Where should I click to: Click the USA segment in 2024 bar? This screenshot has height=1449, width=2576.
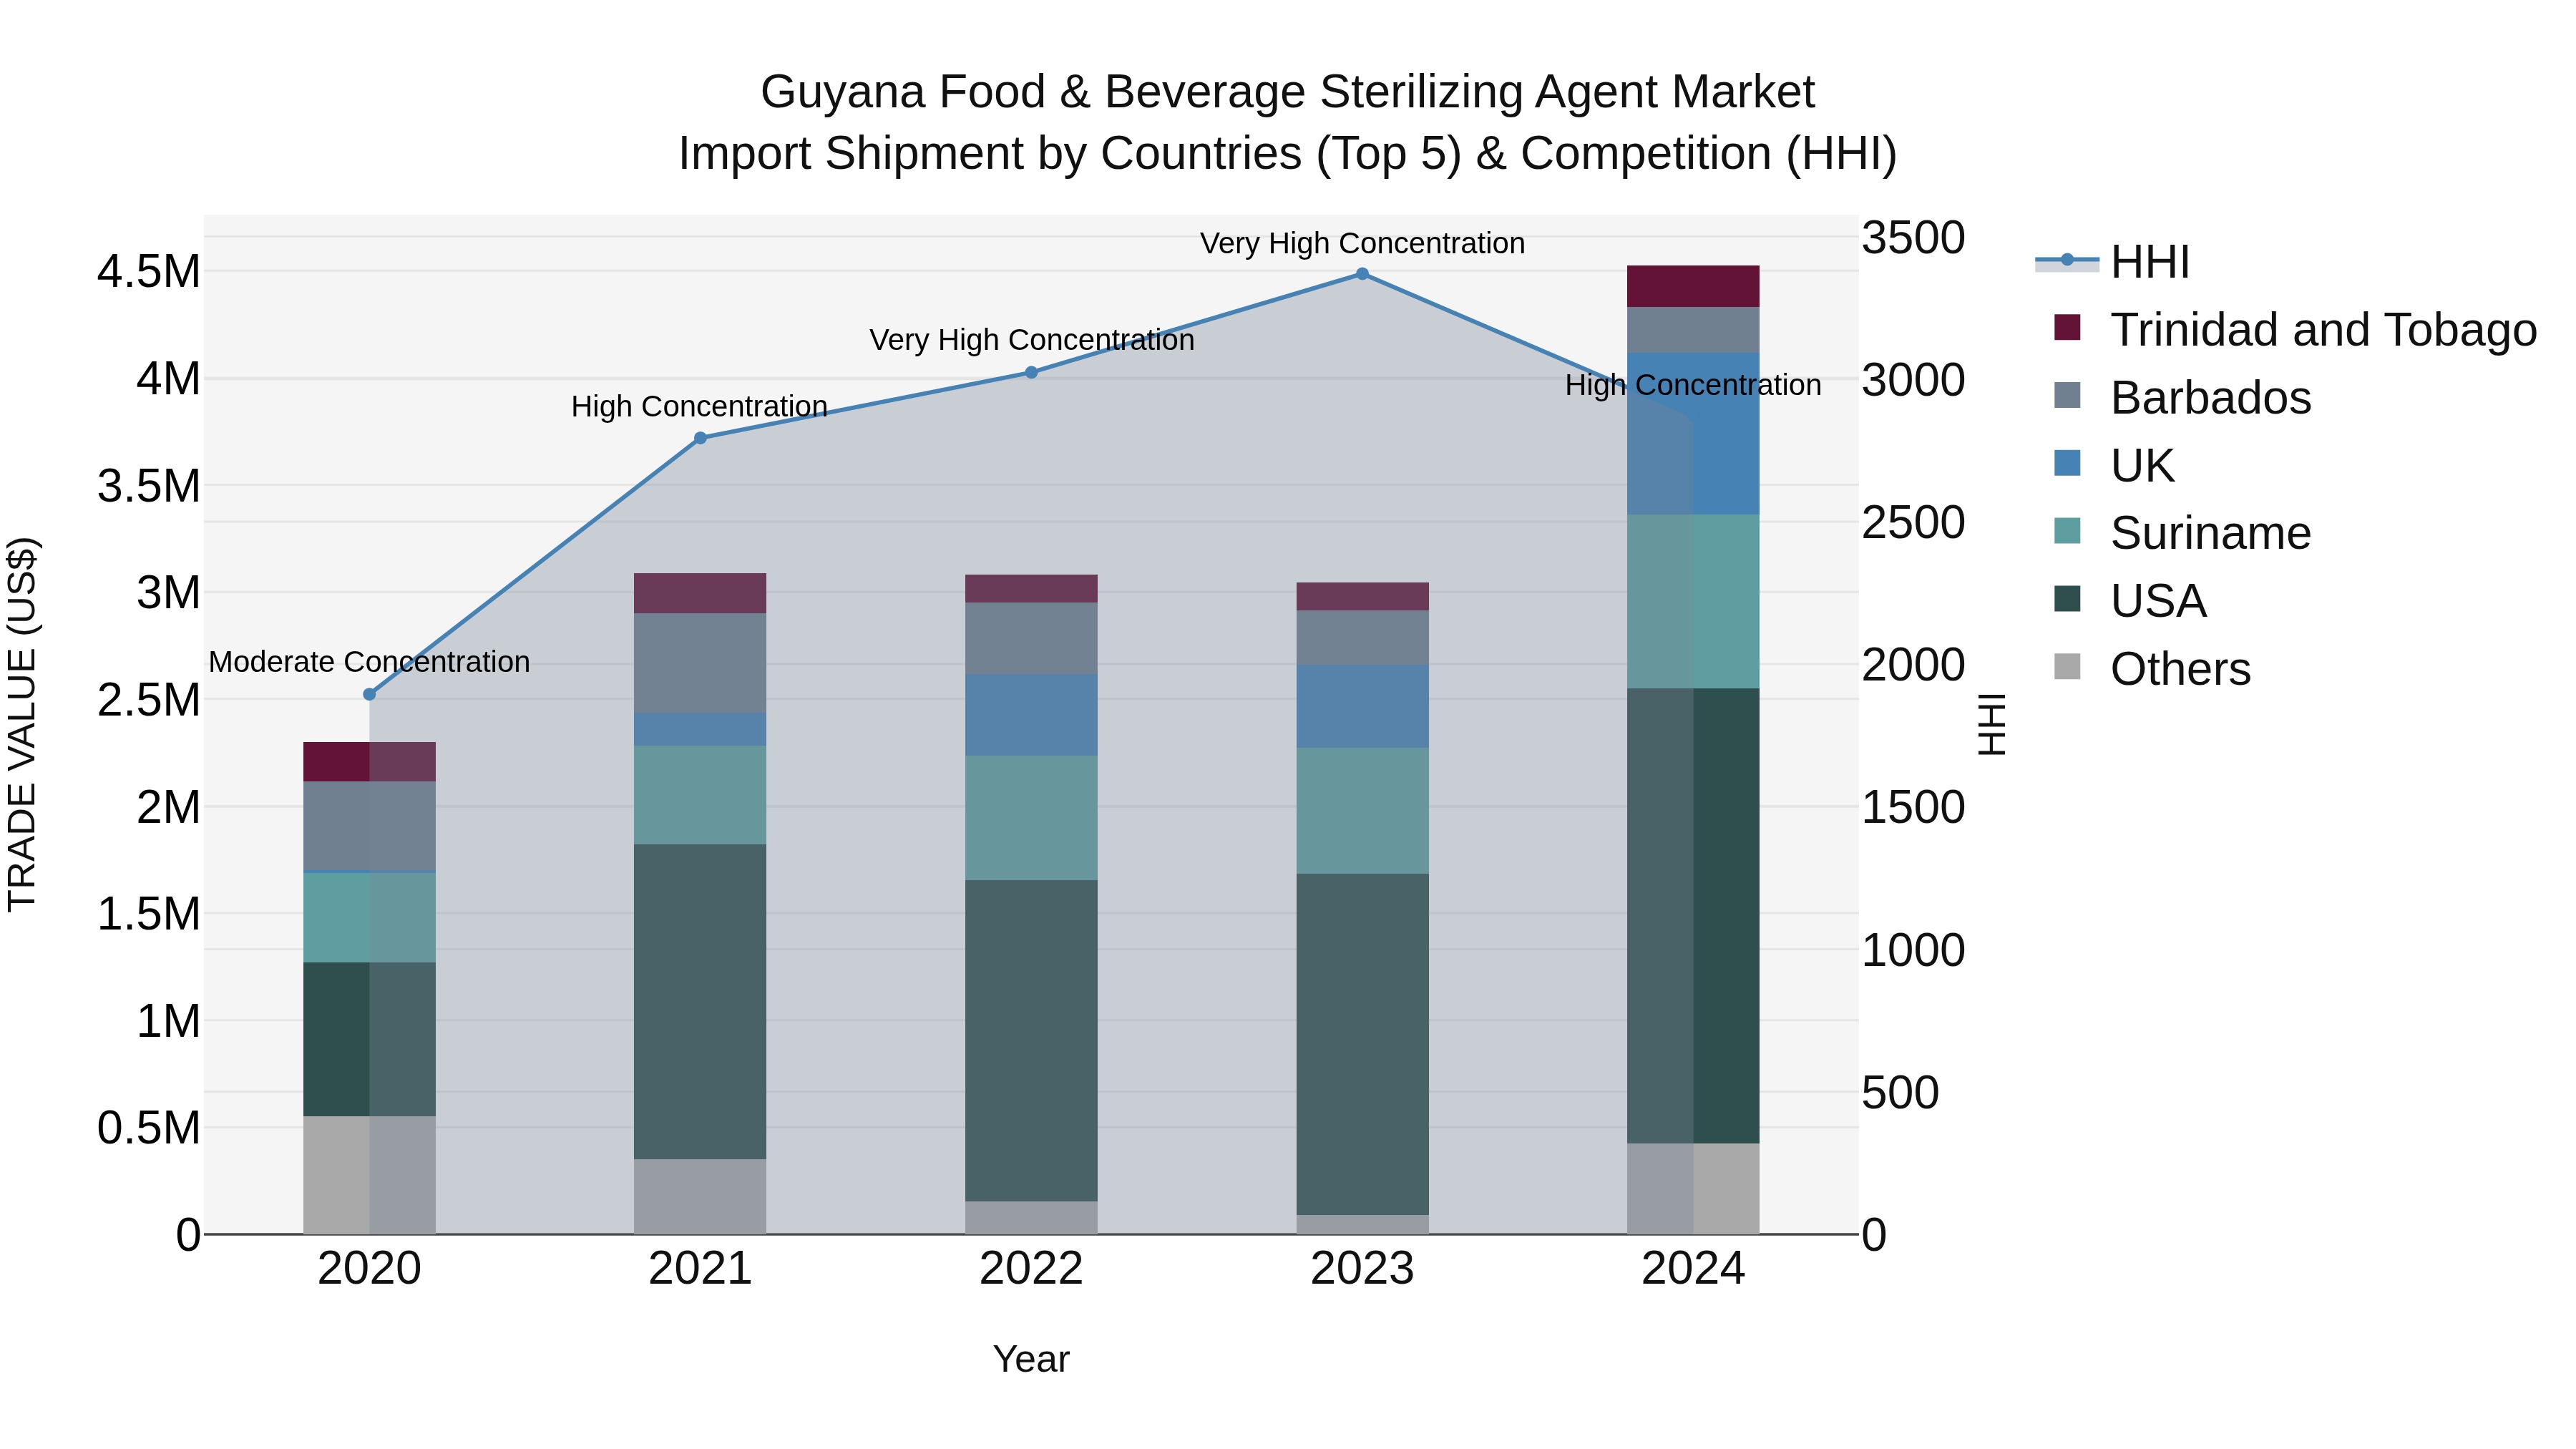point(1693,915)
